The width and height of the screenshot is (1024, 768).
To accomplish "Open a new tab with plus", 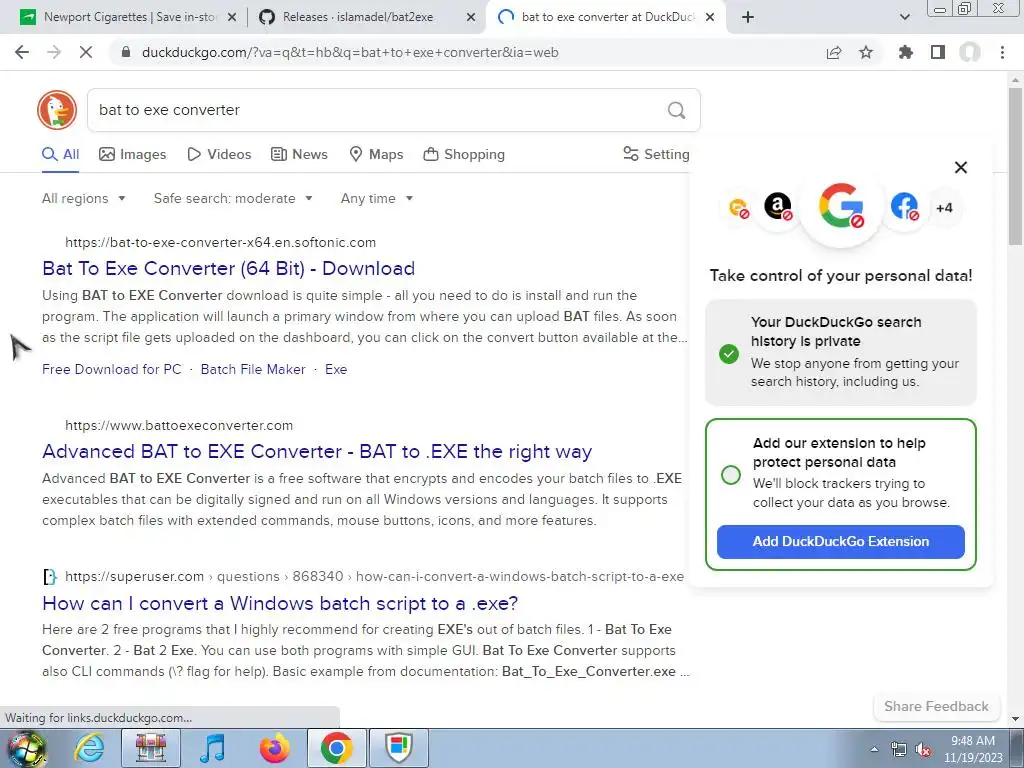I will [x=748, y=17].
